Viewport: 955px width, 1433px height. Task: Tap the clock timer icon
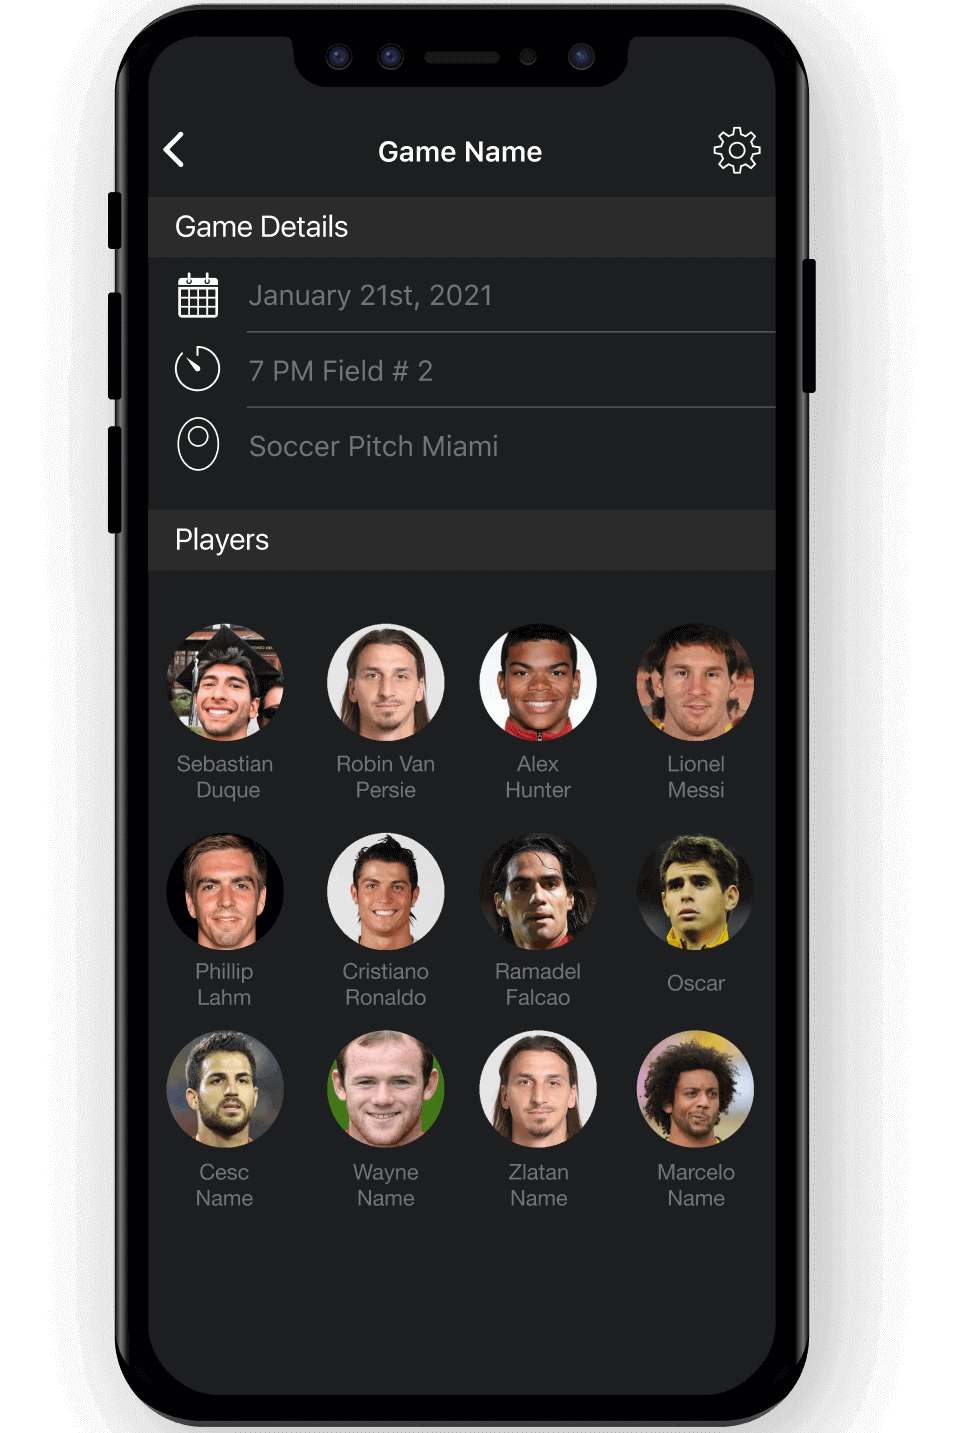click(x=197, y=368)
